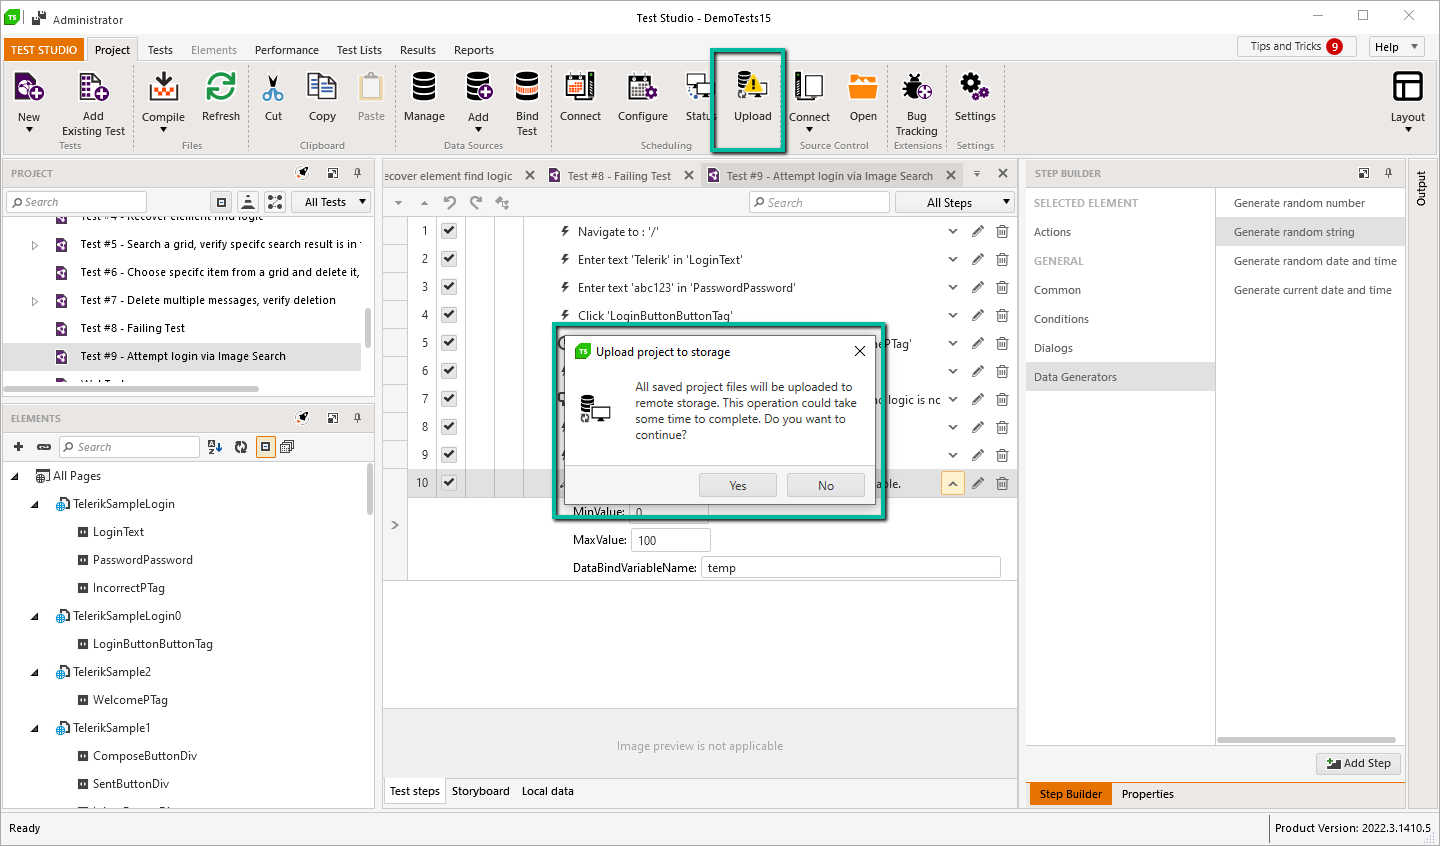Open Bug Tracking extension icon
1440x846 pixels.
pos(916,88)
